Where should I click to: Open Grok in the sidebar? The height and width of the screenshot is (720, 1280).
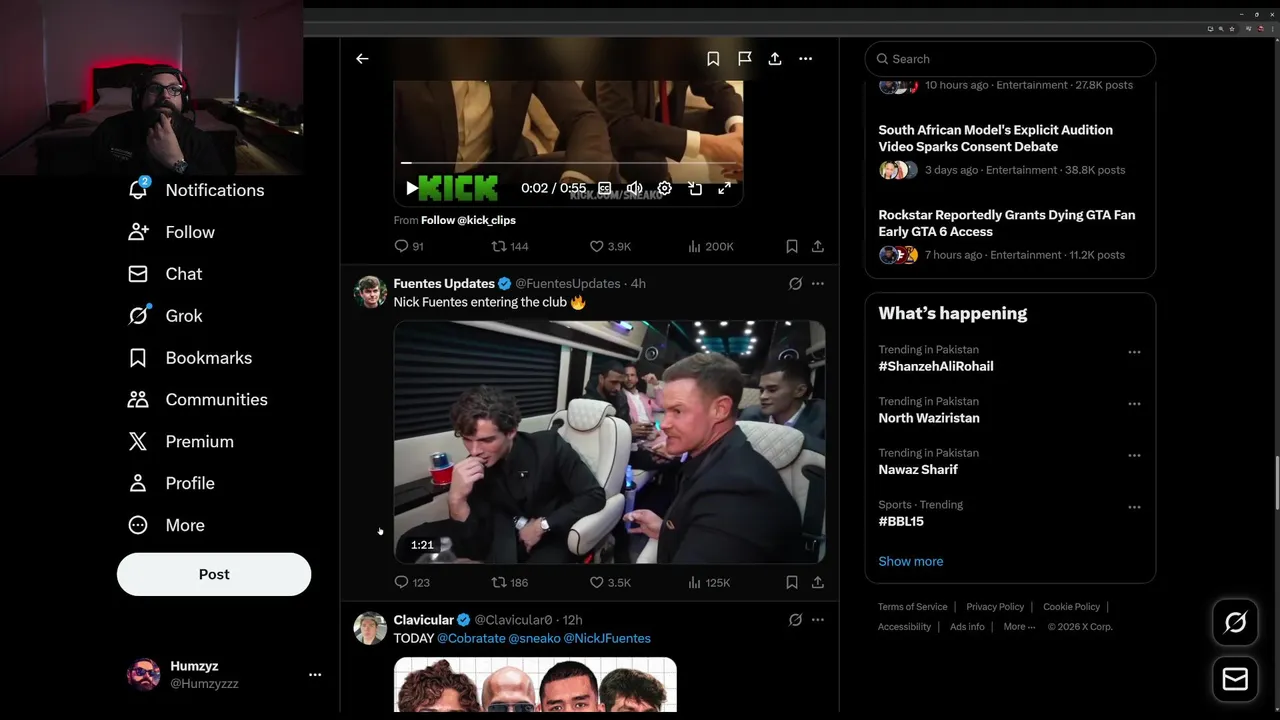coord(165,316)
